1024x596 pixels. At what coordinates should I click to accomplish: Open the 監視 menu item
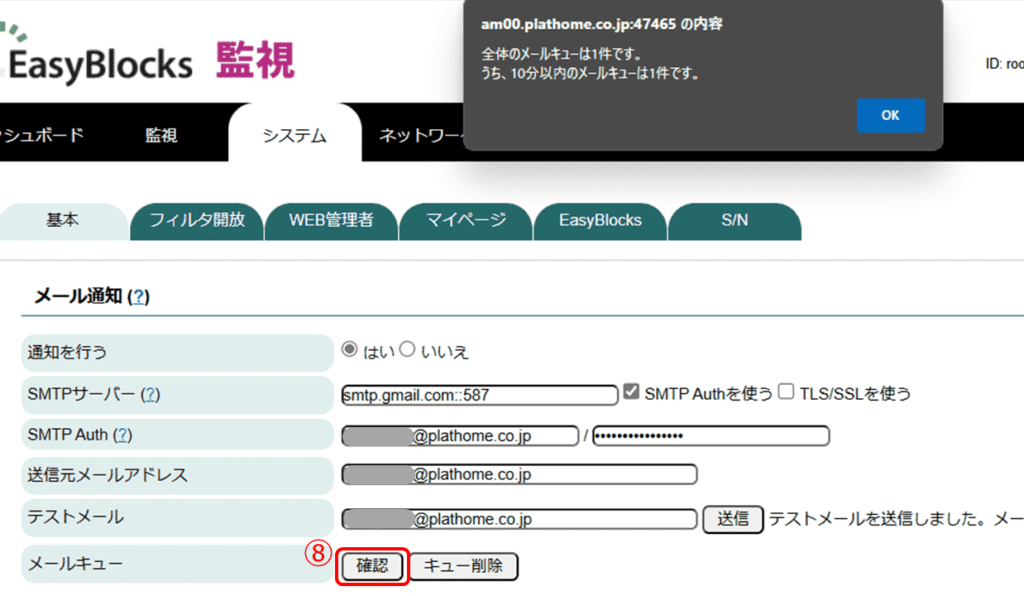160,133
